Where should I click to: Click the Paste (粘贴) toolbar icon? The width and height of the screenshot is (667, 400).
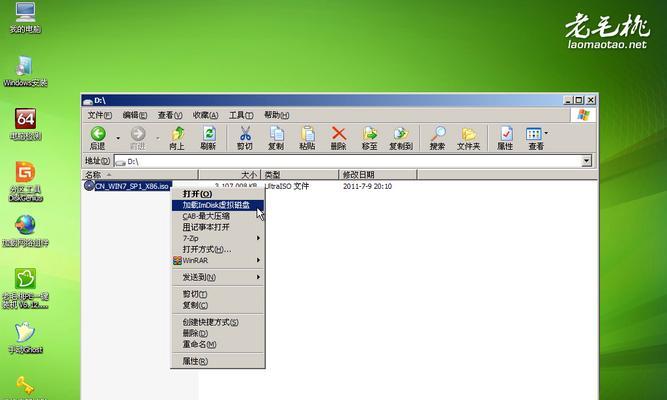[x=308, y=134]
